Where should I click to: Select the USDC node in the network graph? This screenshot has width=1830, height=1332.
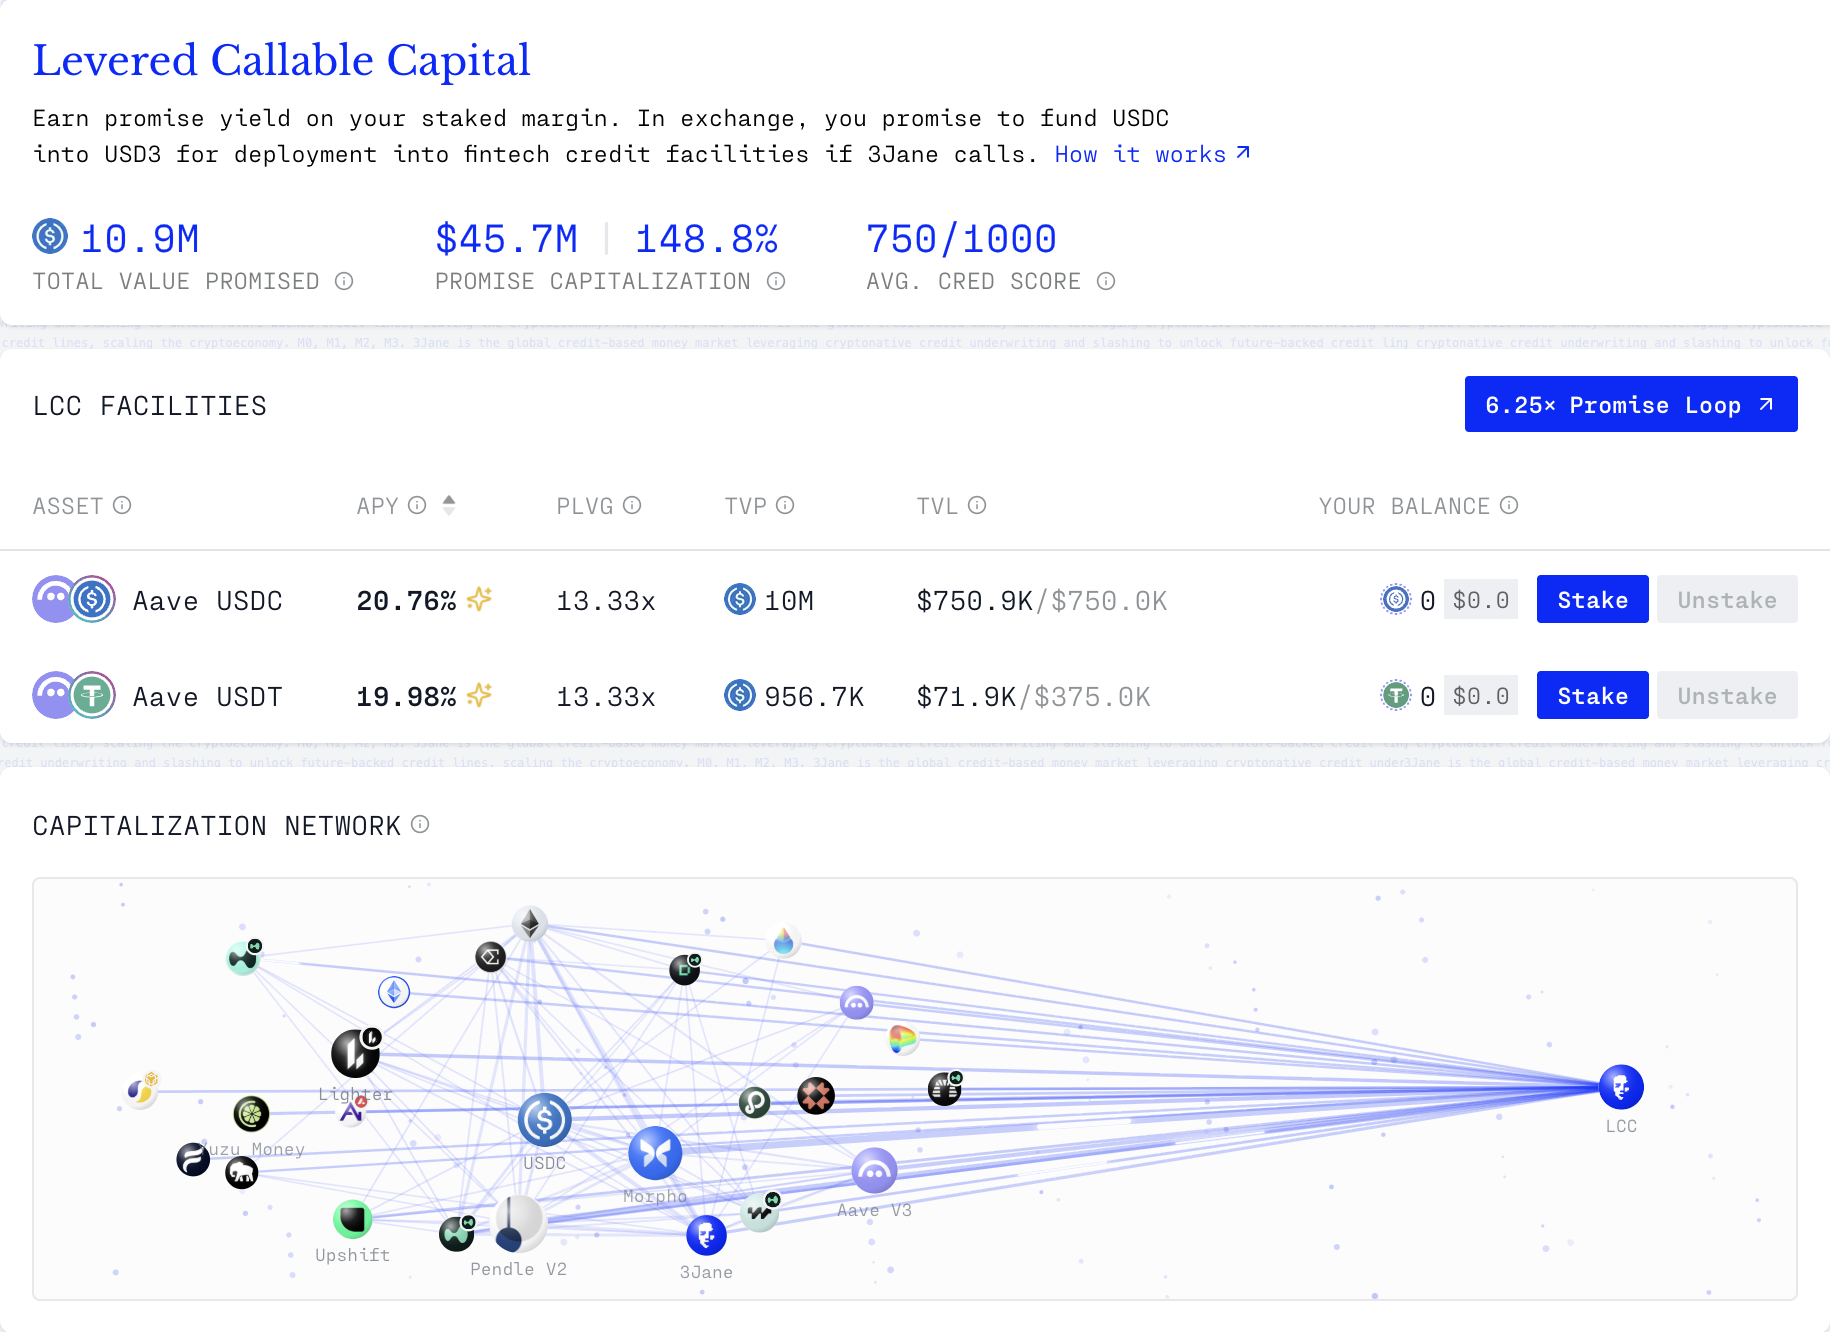(544, 1120)
